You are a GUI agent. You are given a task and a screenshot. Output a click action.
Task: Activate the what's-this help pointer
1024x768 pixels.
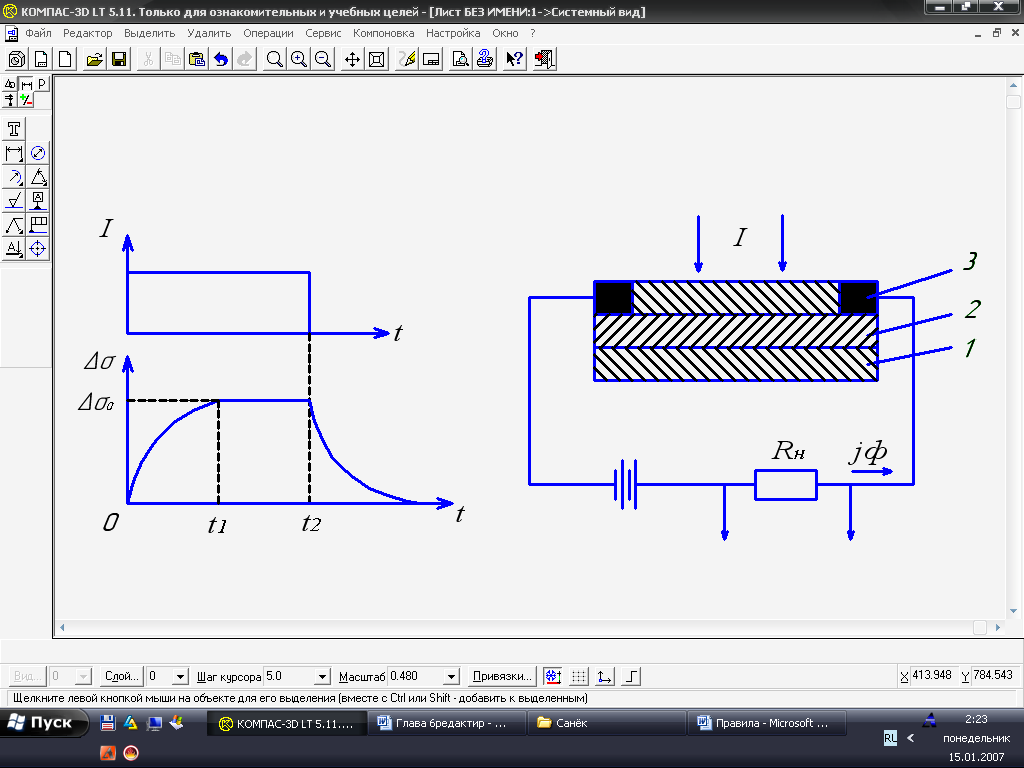[x=515, y=59]
